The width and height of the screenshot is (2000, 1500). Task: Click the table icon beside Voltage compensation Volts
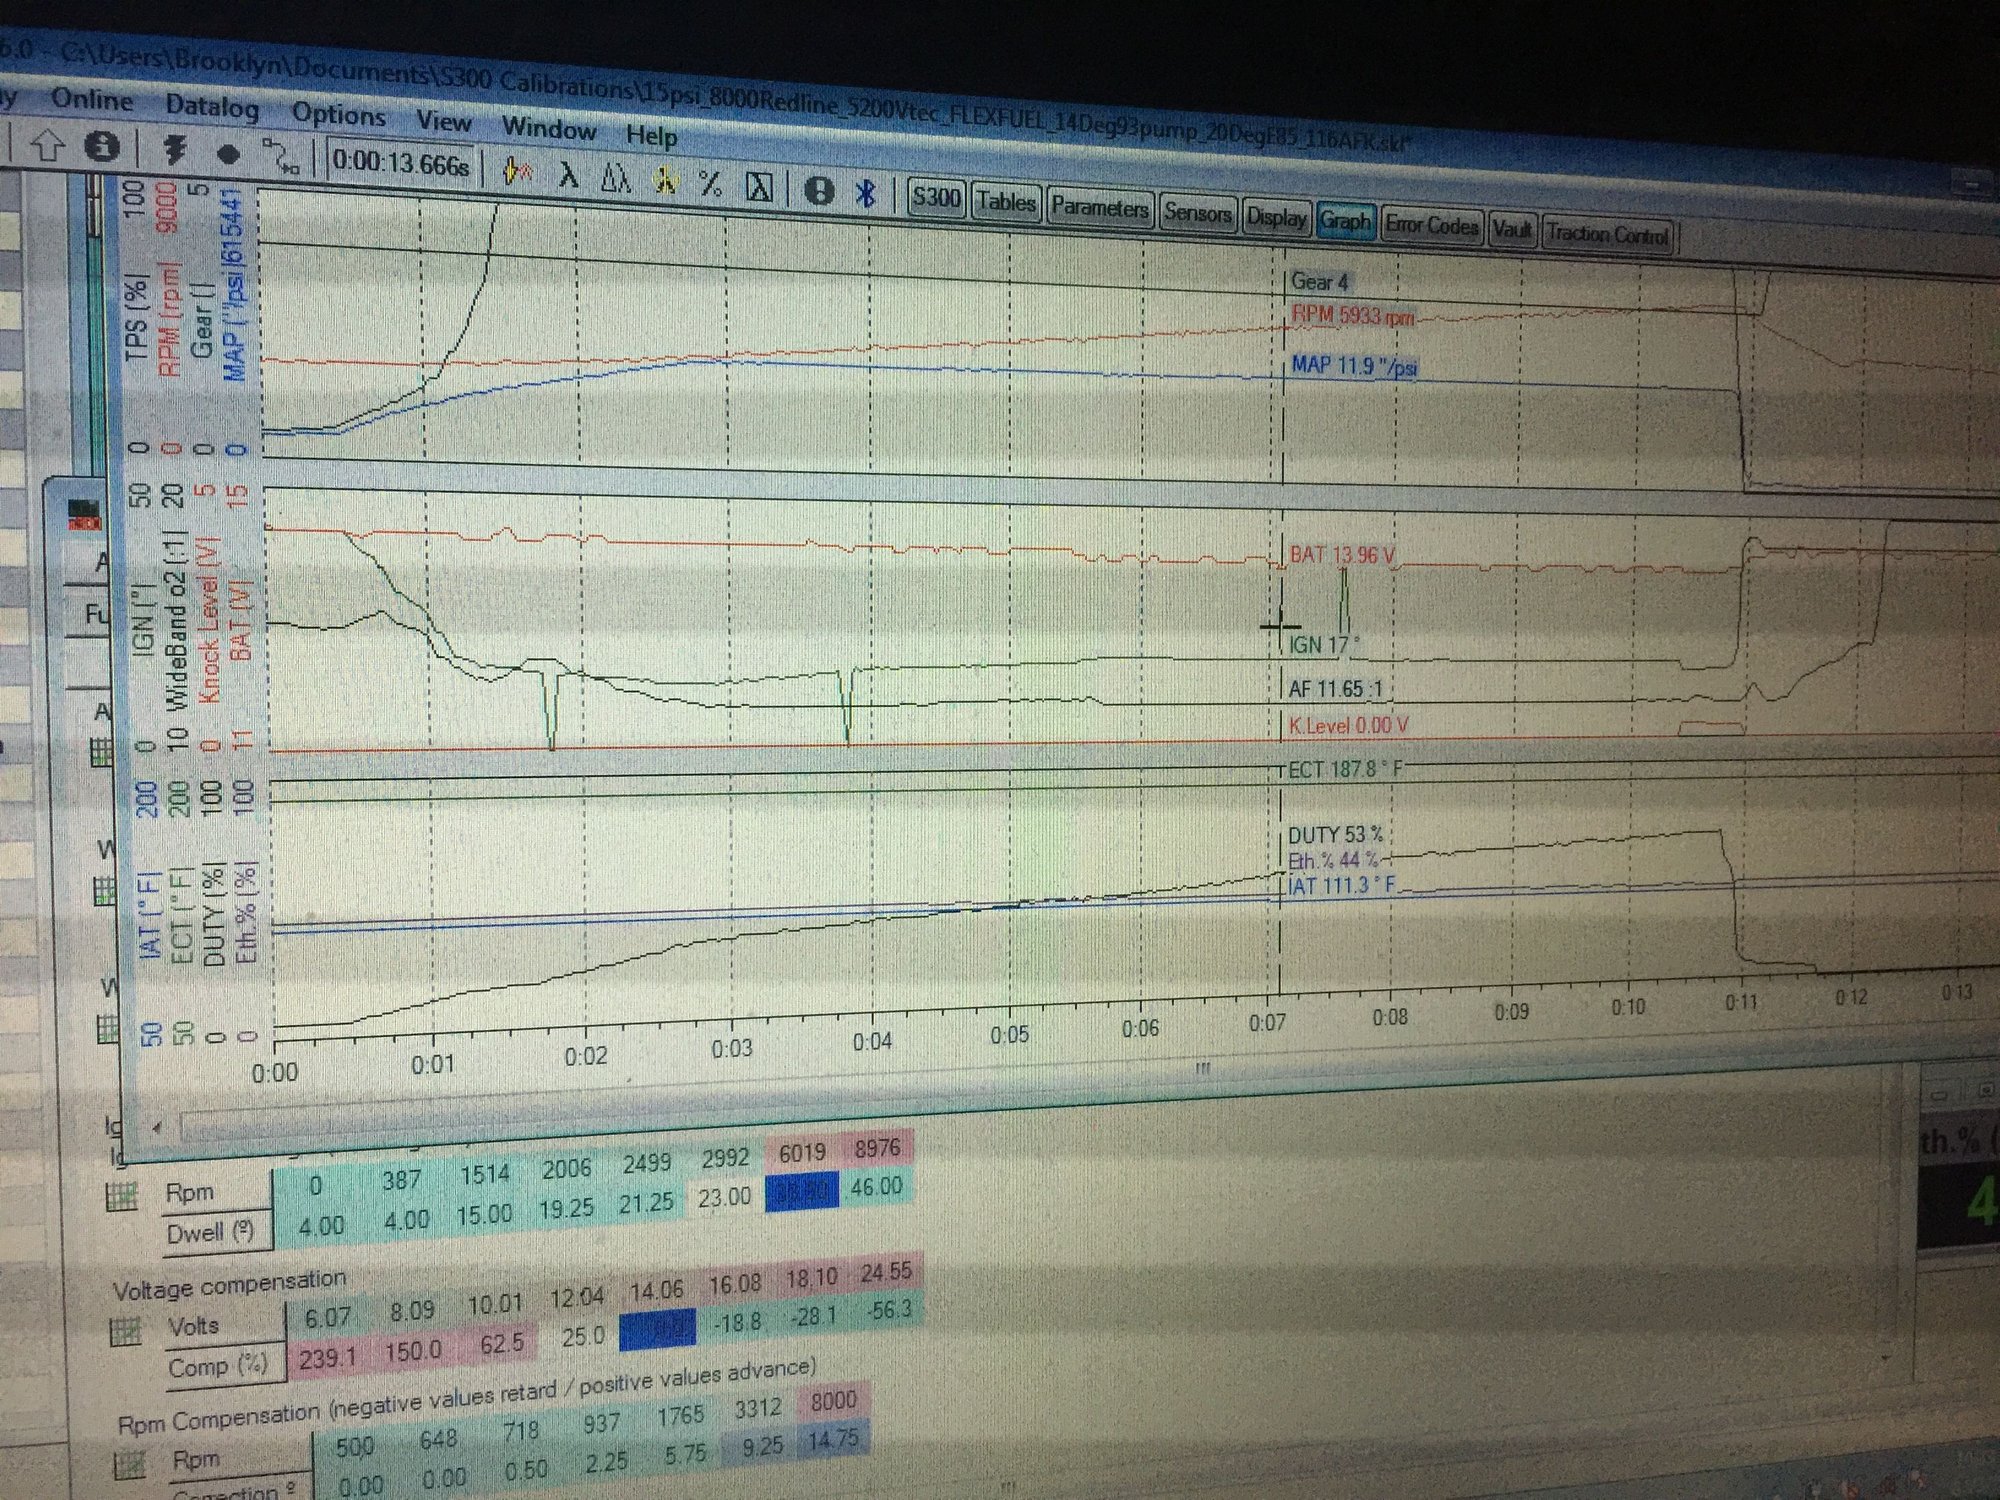125,1333
